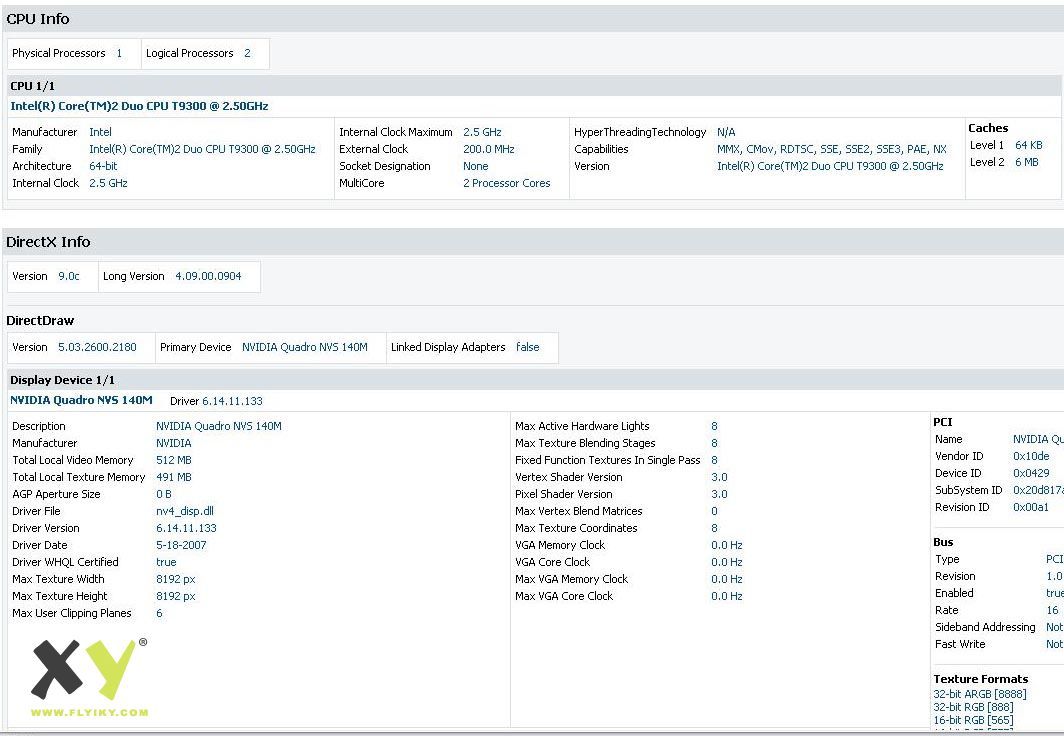The image size is (1064, 736).
Task: Click the "CPU 1/1" header
Action: (x=33, y=86)
